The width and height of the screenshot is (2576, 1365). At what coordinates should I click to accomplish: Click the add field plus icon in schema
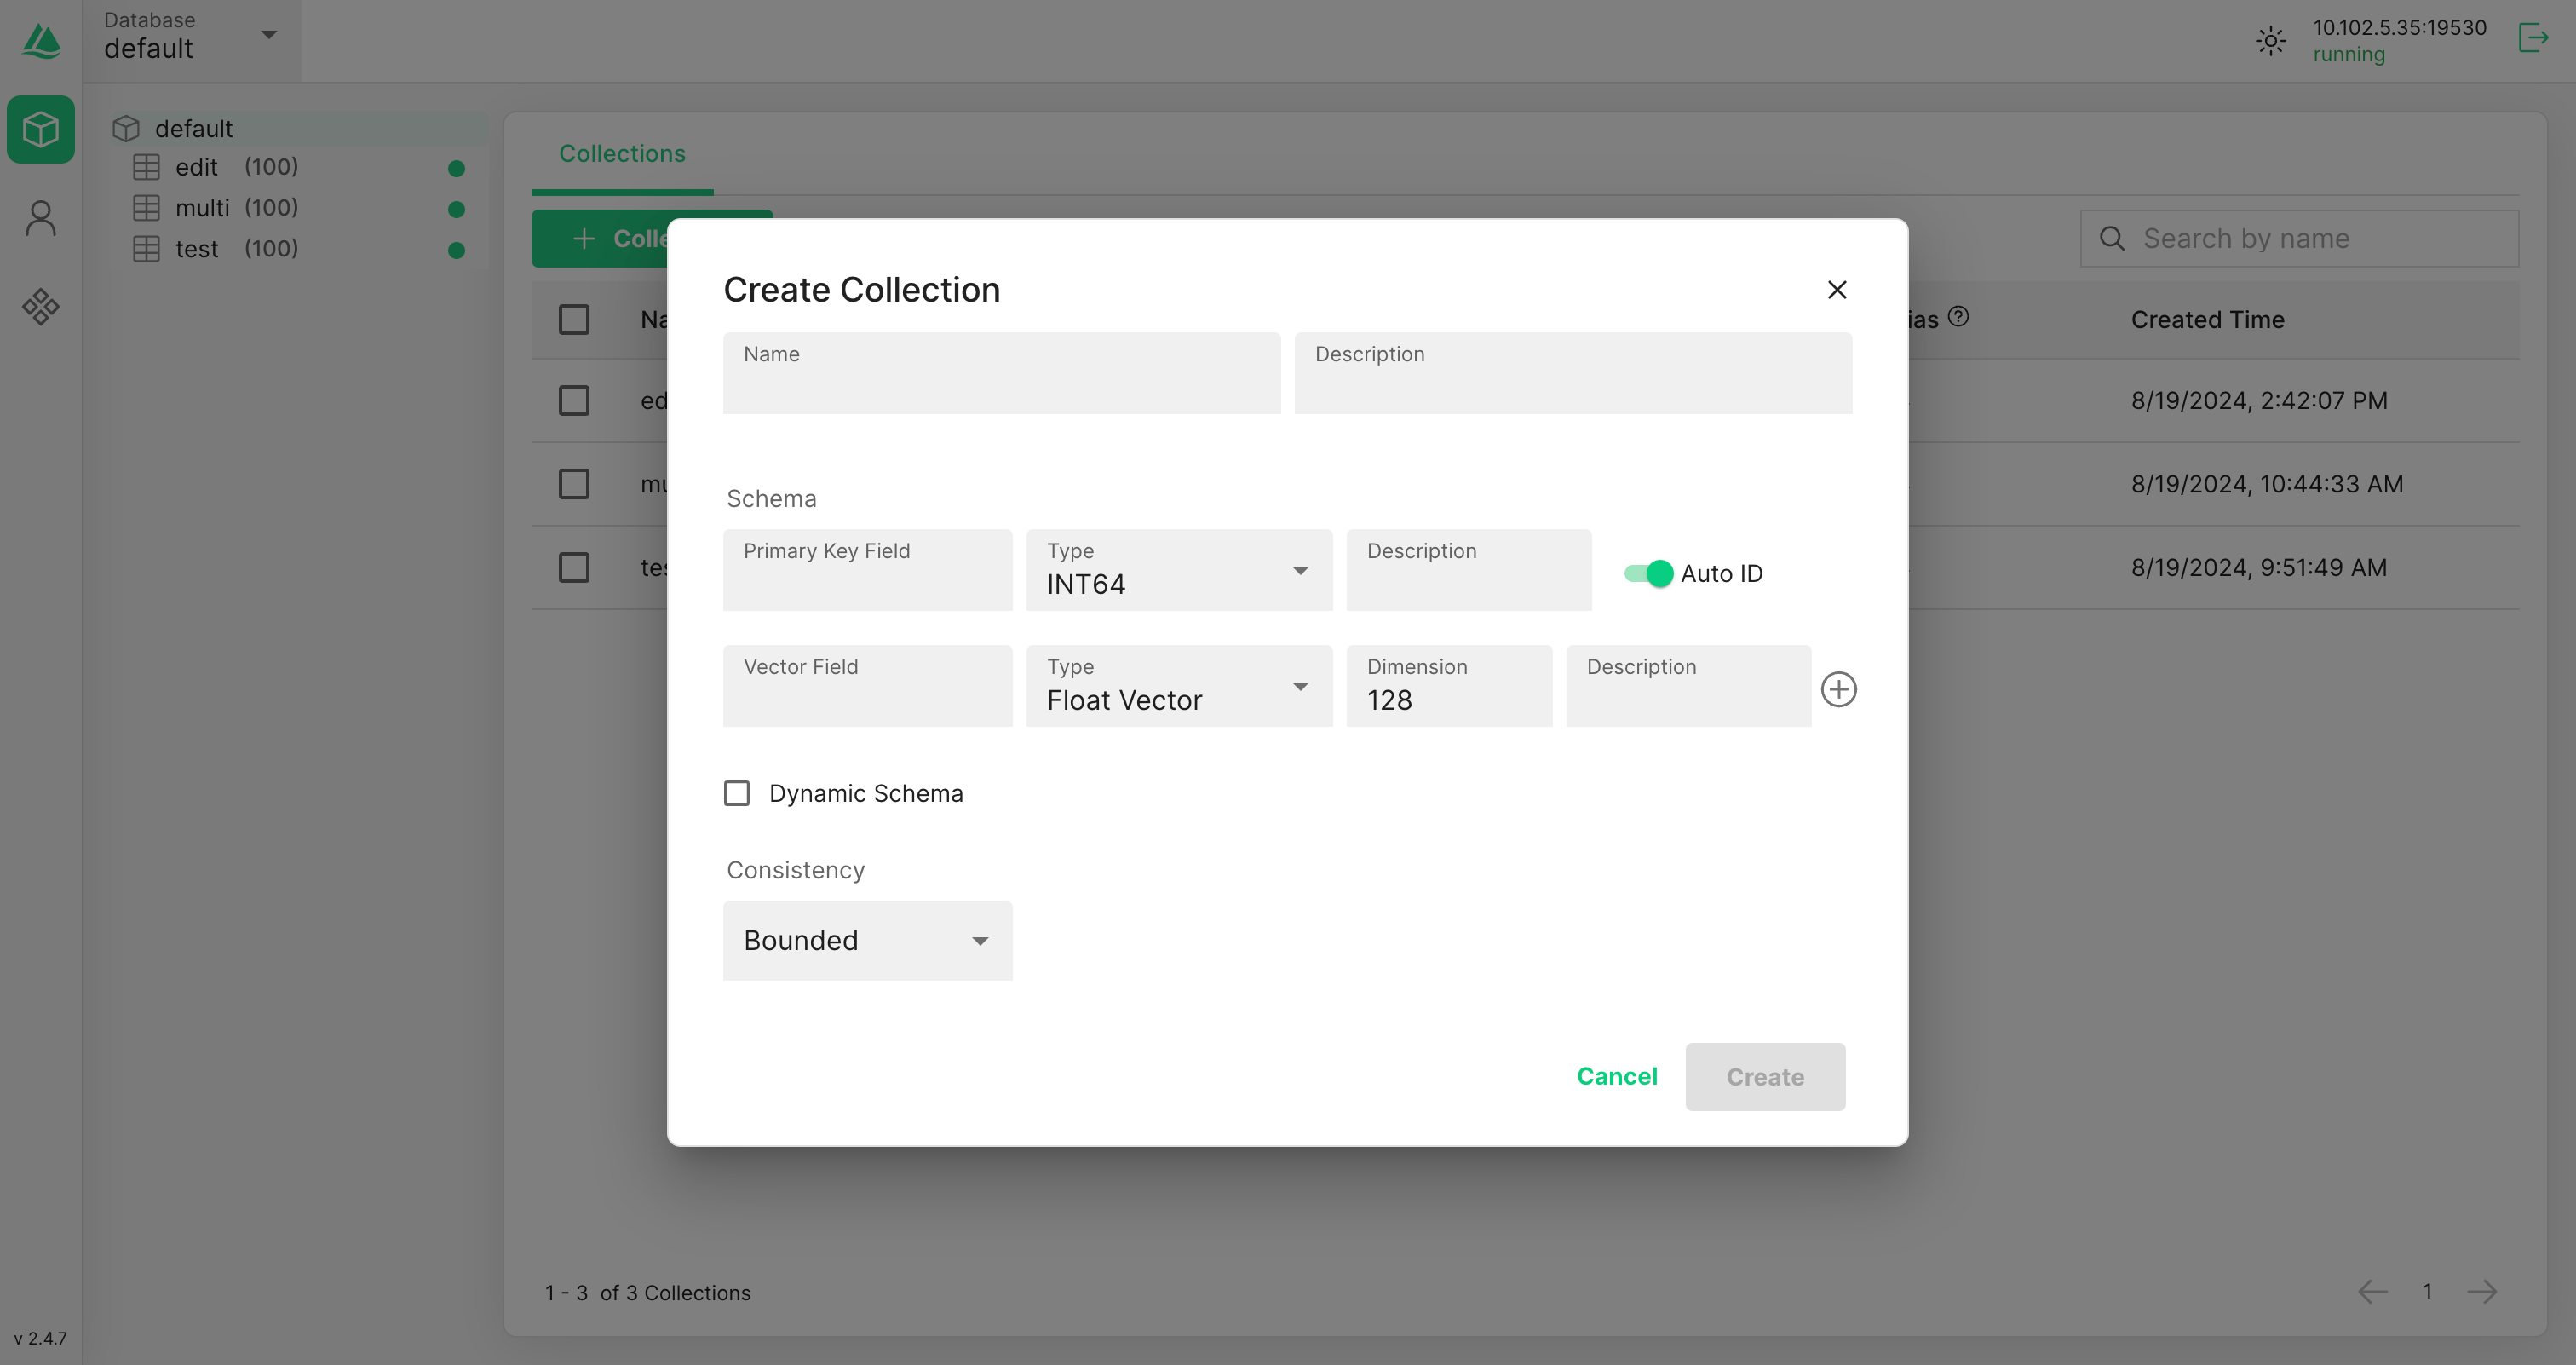pos(1838,688)
